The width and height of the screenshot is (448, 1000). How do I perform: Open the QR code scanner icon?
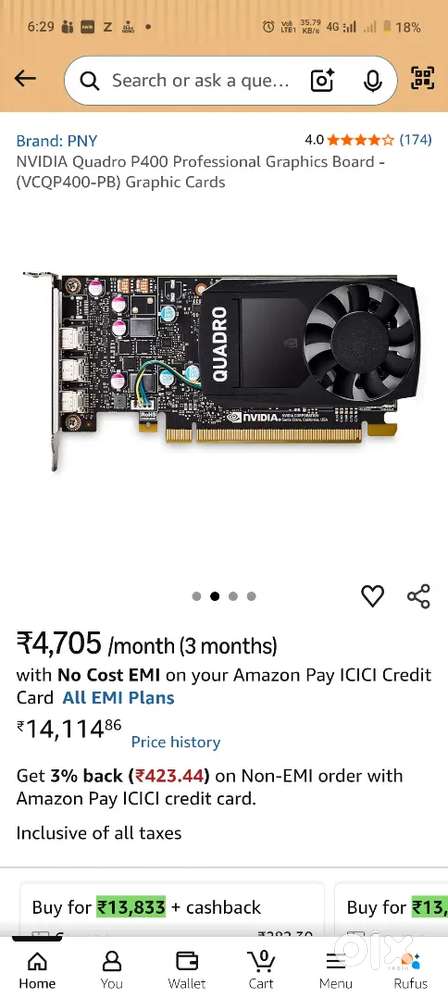pos(422,78)
